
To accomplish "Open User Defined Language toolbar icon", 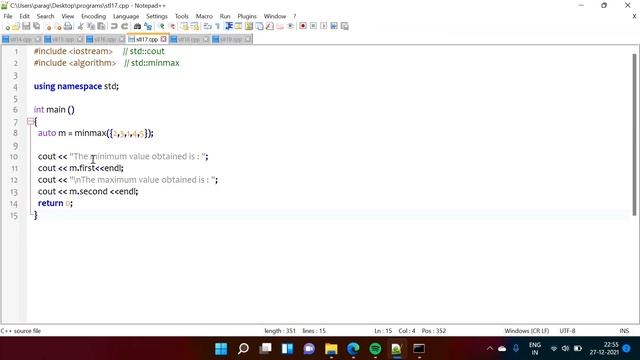I will pos(238,27).
